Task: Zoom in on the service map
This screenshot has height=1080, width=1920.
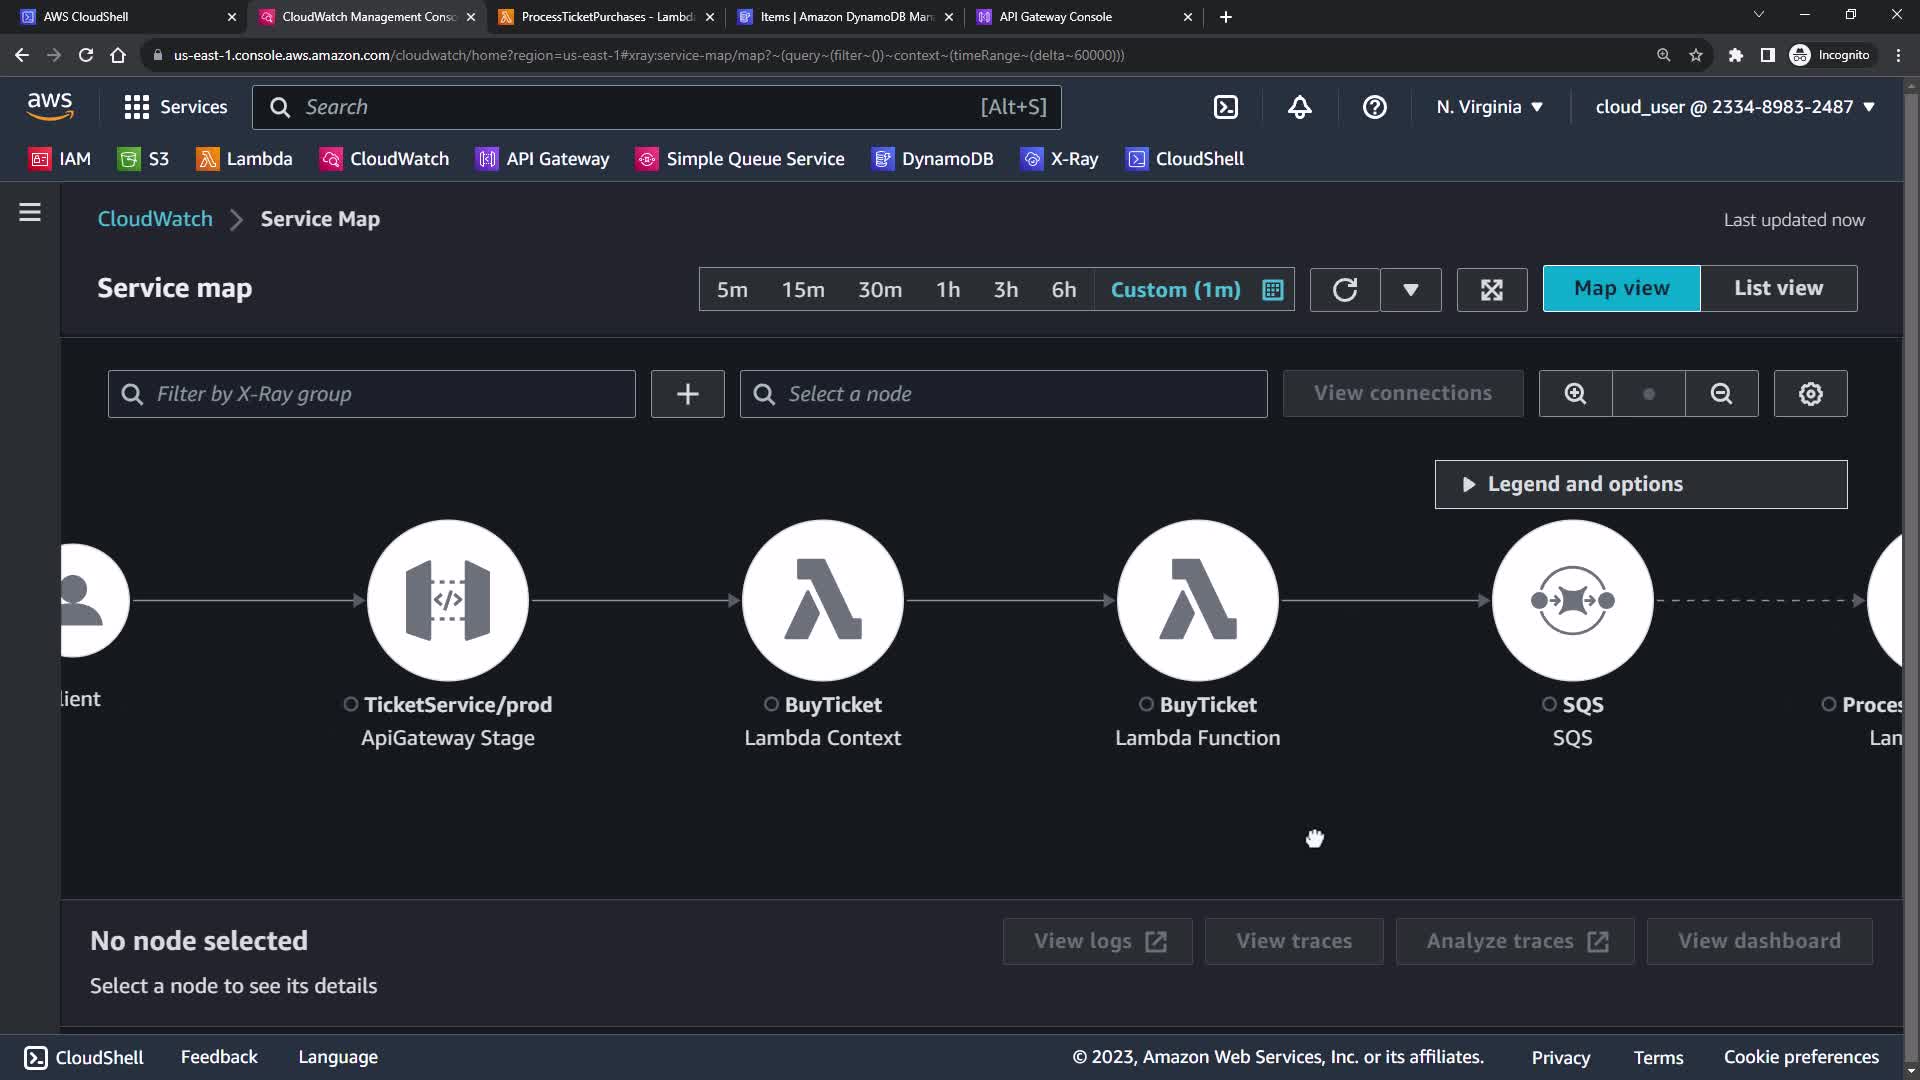Action: pyautogui.click(x=1575, y=394)
